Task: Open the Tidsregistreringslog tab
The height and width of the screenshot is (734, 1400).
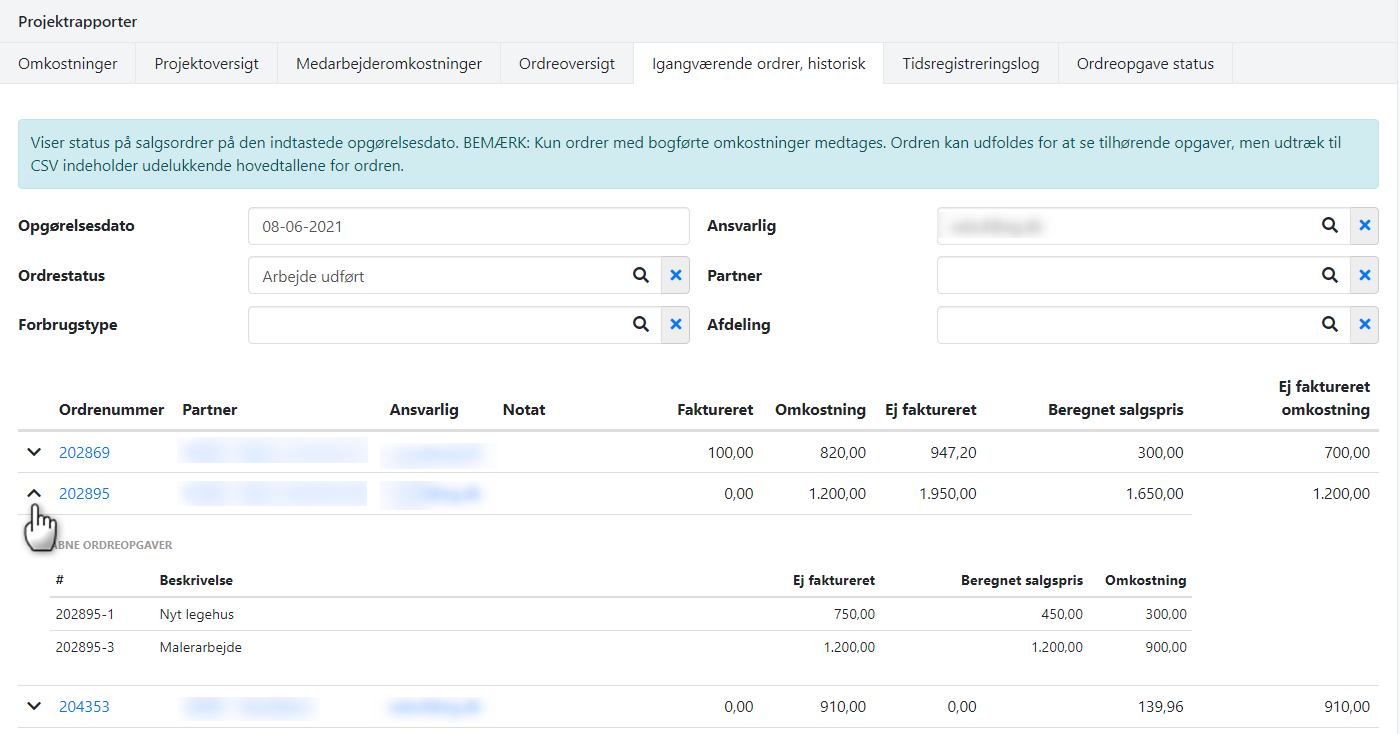Action: pyautogui.click(x=970, y=64)
